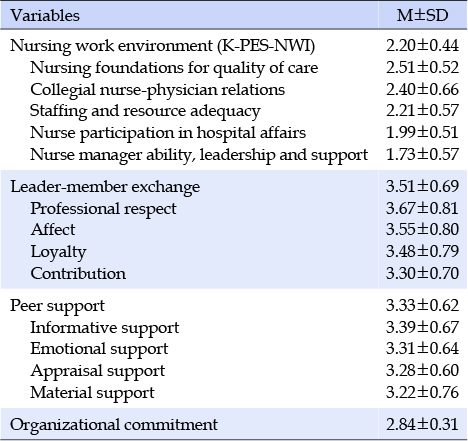Click the Variables column header
The height and width of the screenshot is (441, 468).
(45, 16)
